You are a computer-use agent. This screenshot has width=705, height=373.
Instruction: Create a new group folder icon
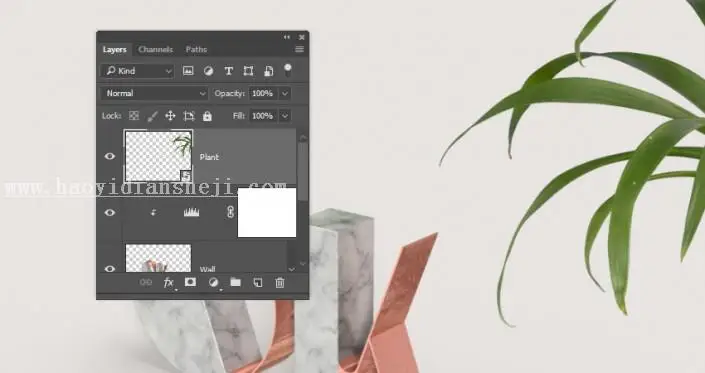click(x=236, y=282)
